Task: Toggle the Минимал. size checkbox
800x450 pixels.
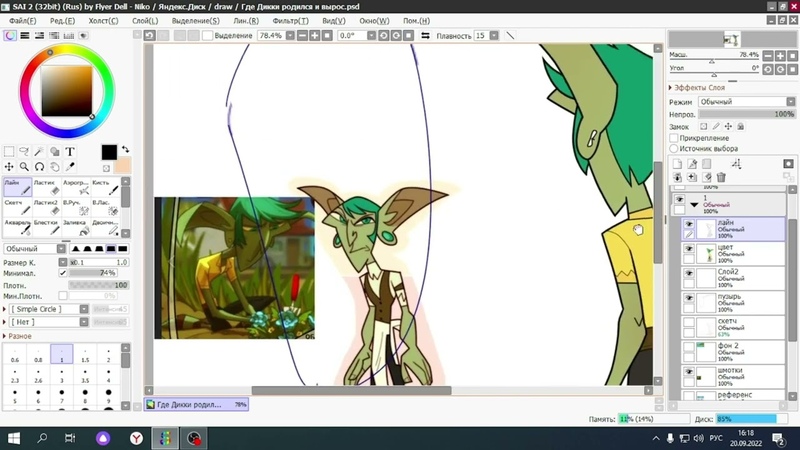Action: tap(63, 273)
